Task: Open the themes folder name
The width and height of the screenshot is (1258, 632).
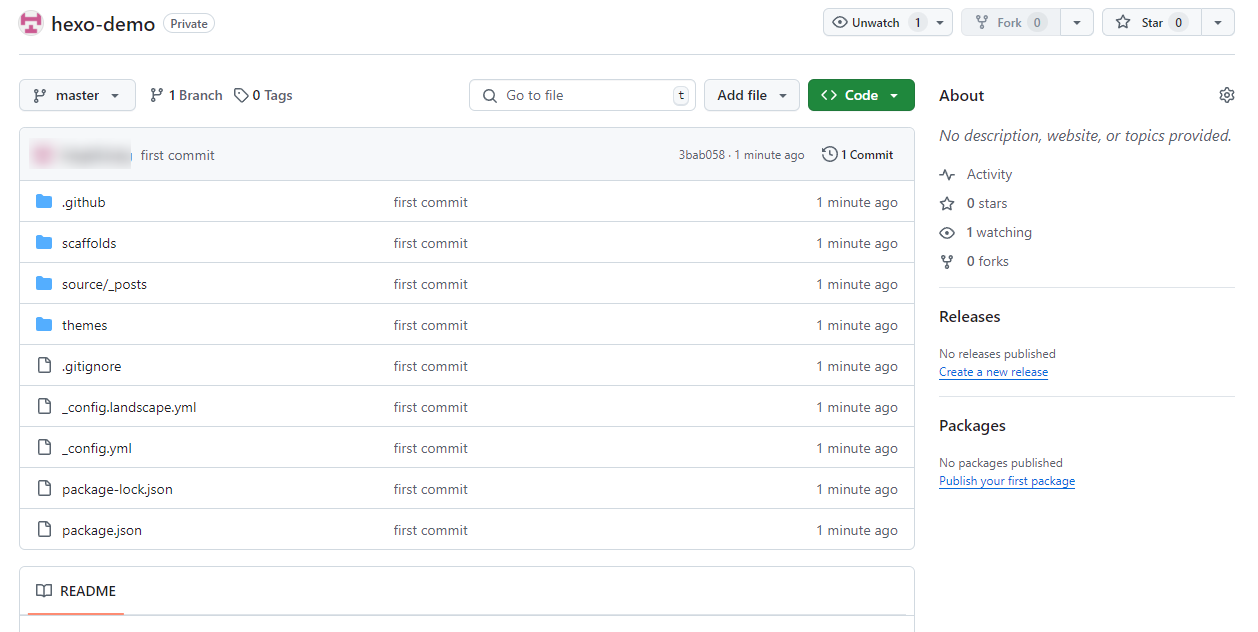Action: (85, 325)
